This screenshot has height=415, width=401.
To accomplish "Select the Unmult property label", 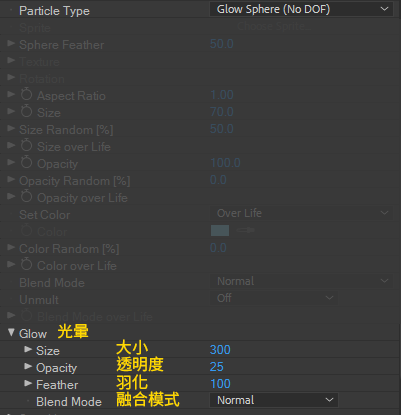I will point(39,300).
